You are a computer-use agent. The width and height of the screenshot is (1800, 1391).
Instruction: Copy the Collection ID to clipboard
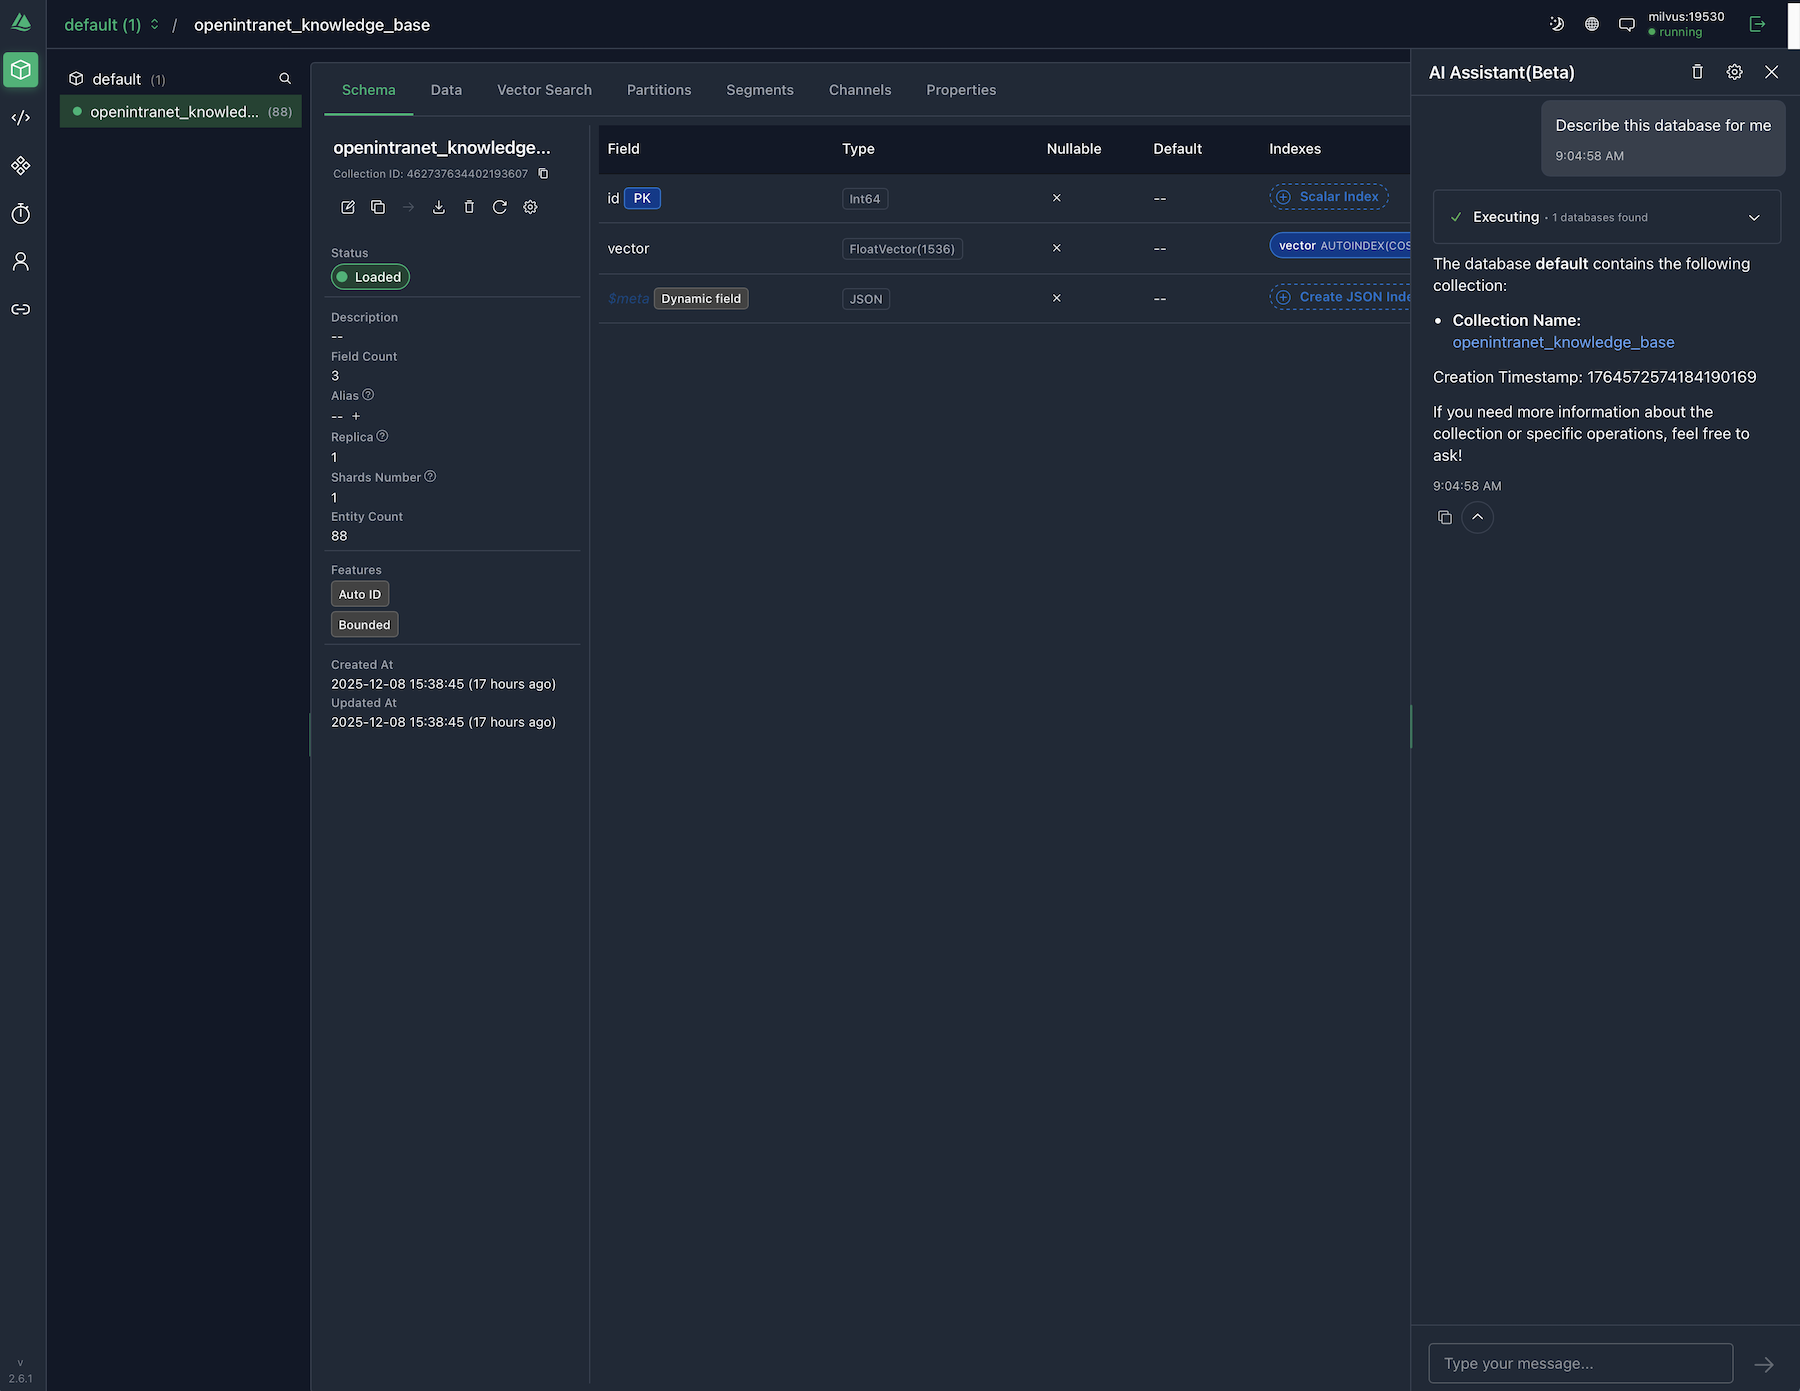pos(543,174)
